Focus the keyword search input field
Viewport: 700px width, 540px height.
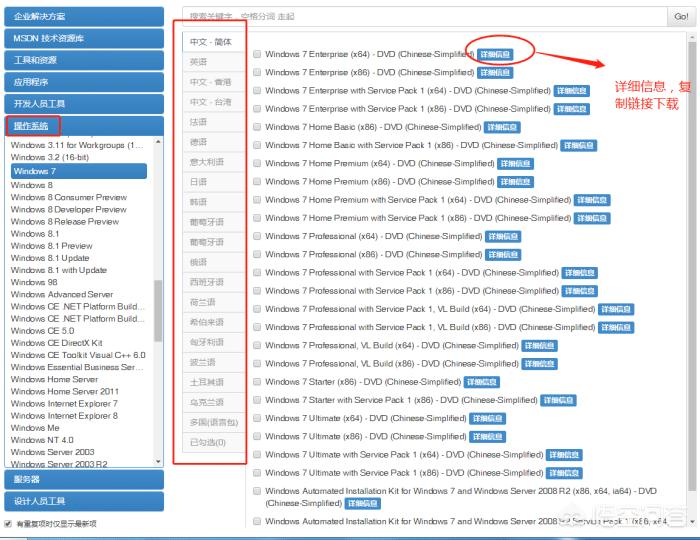click(x=425, y=17)
